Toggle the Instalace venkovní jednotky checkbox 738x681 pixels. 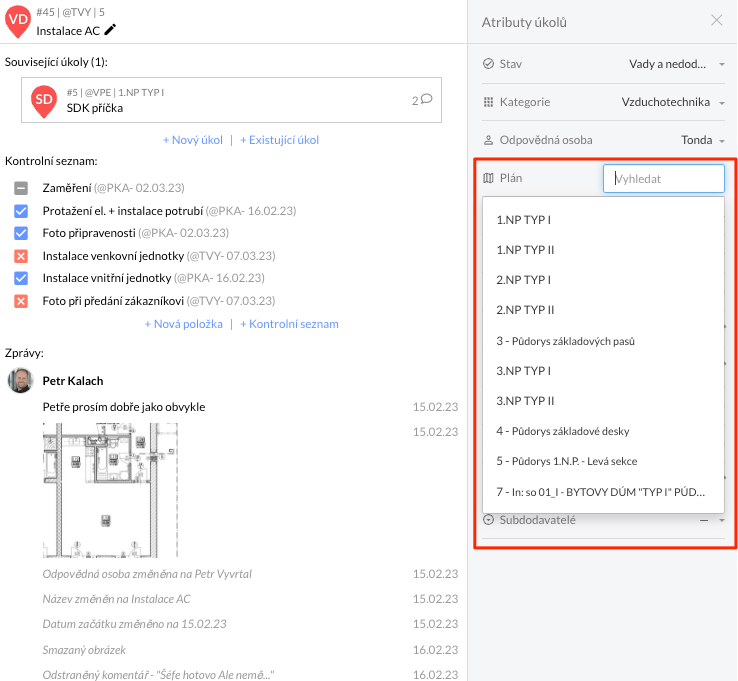[21, 256]
